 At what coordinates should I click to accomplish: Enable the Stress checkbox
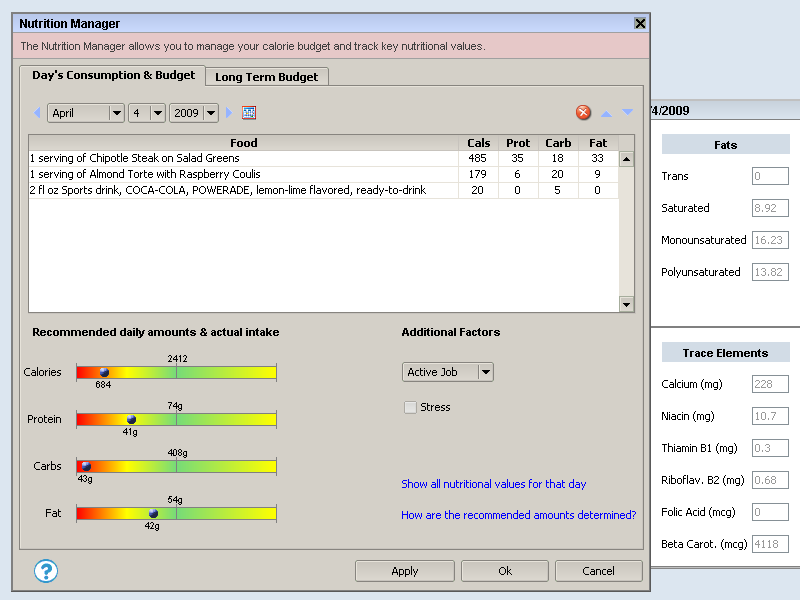(x=410, y=407)
